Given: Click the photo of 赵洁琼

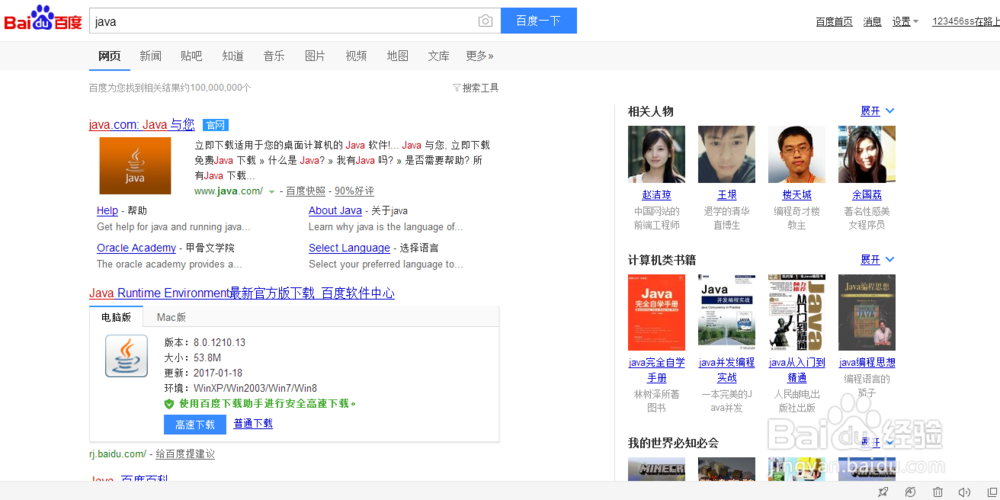Looking at the screenshot, I should click(x=657, y=154).
